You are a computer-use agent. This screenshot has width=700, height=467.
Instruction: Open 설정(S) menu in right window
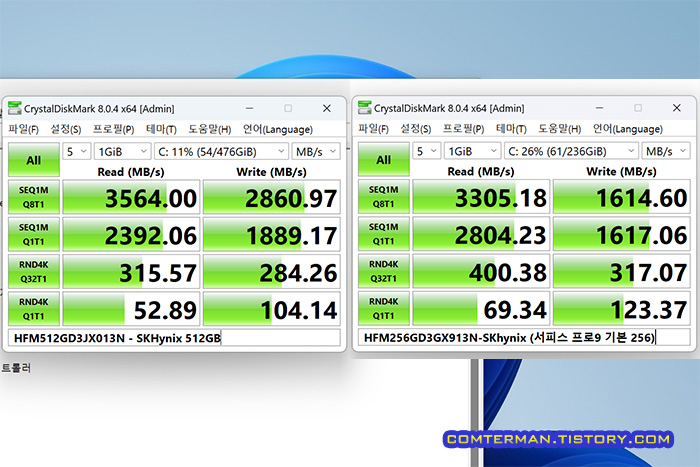pyautogui.click(x=416, y=129)
